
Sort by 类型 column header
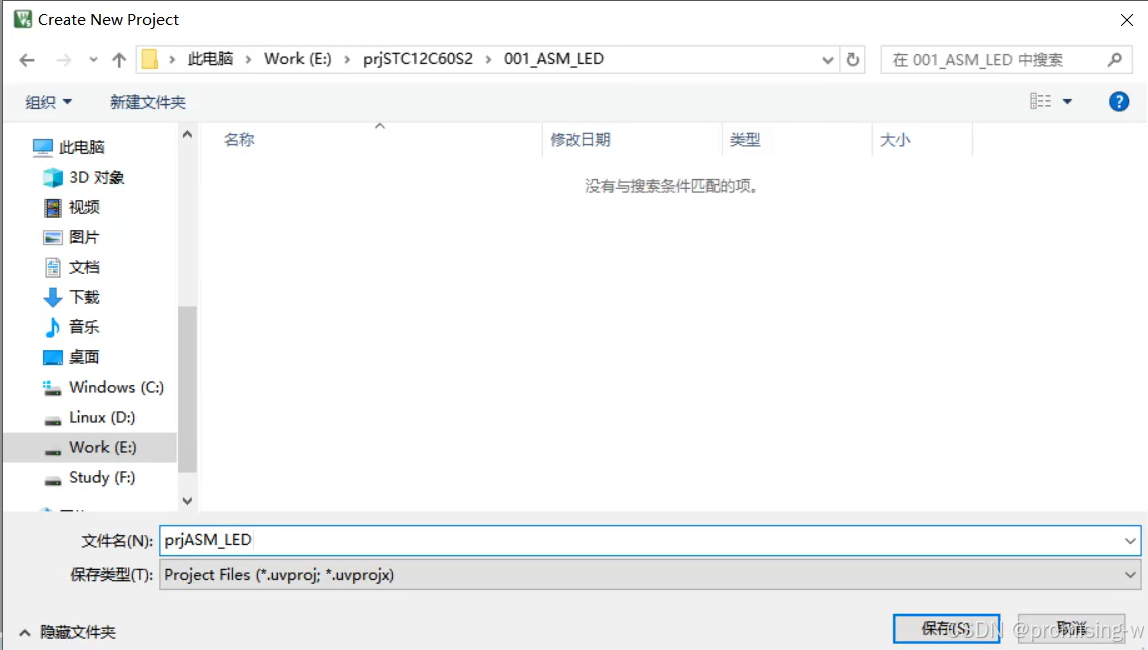pyautogui.click(x=745, y=140)
